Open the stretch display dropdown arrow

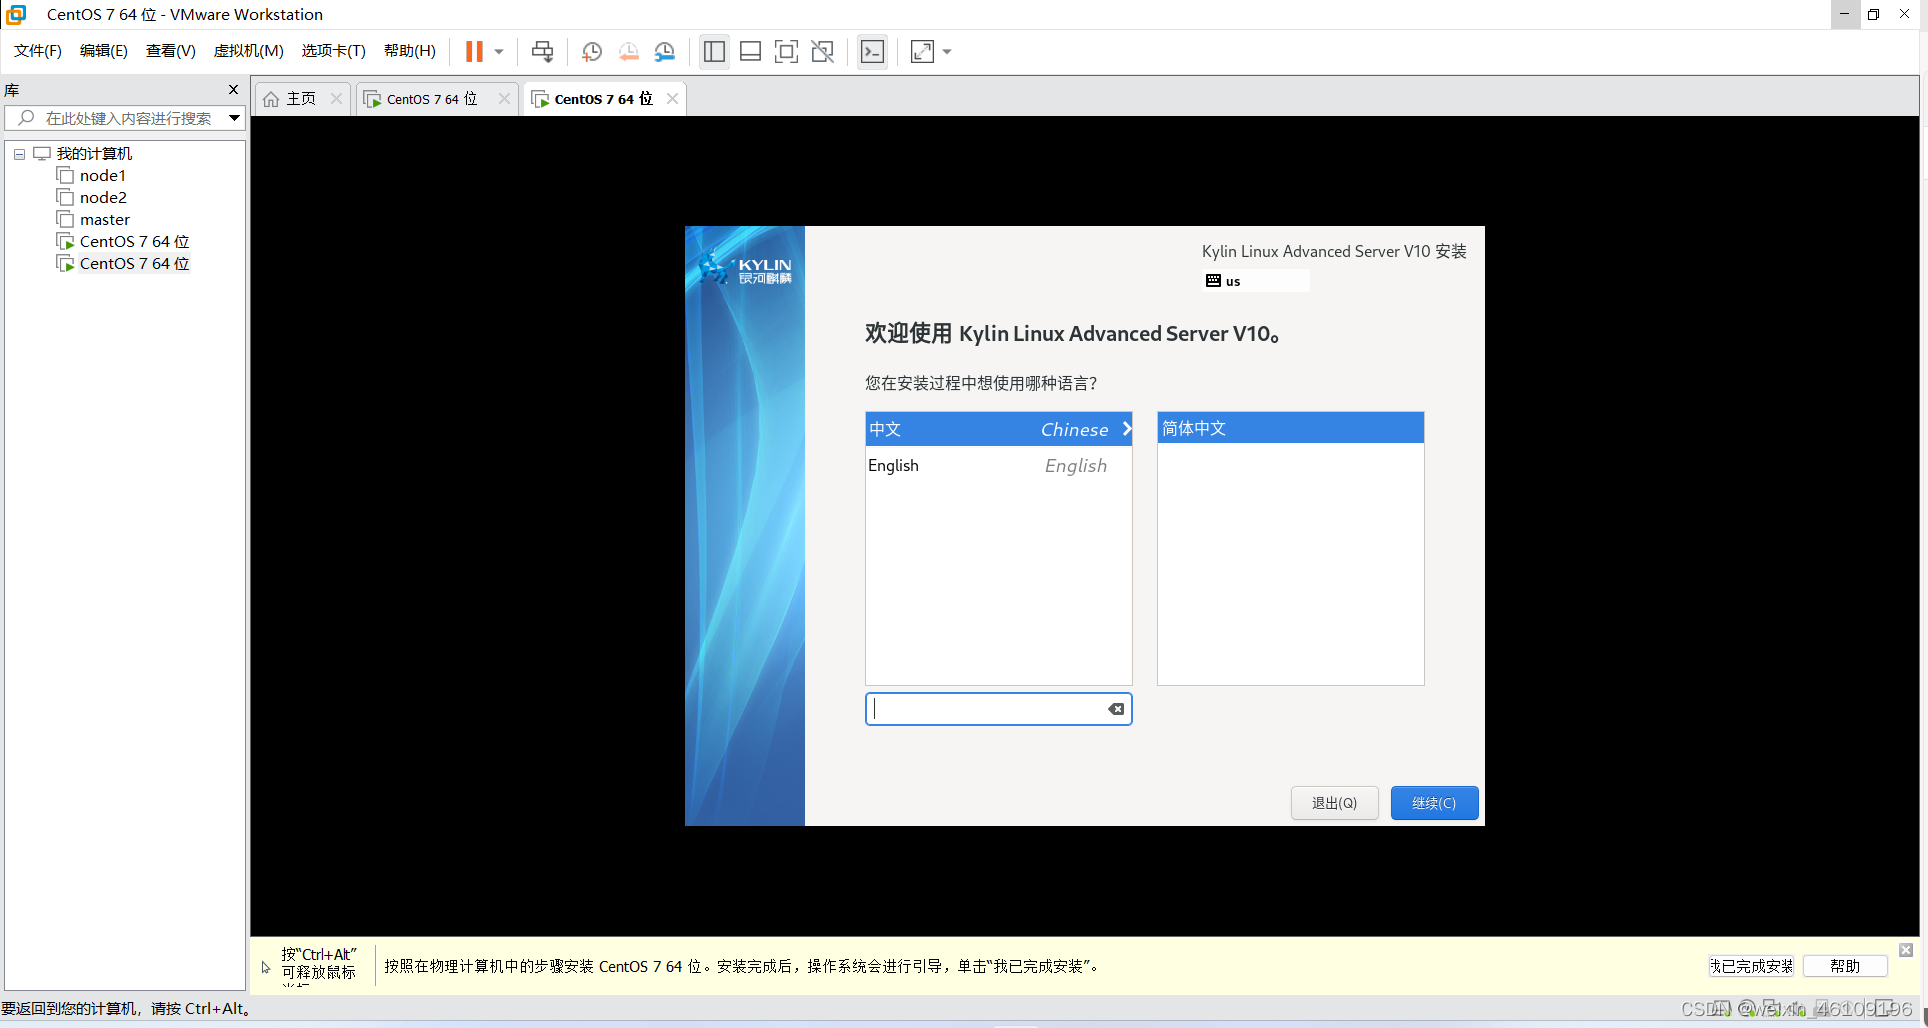point(947,51)
